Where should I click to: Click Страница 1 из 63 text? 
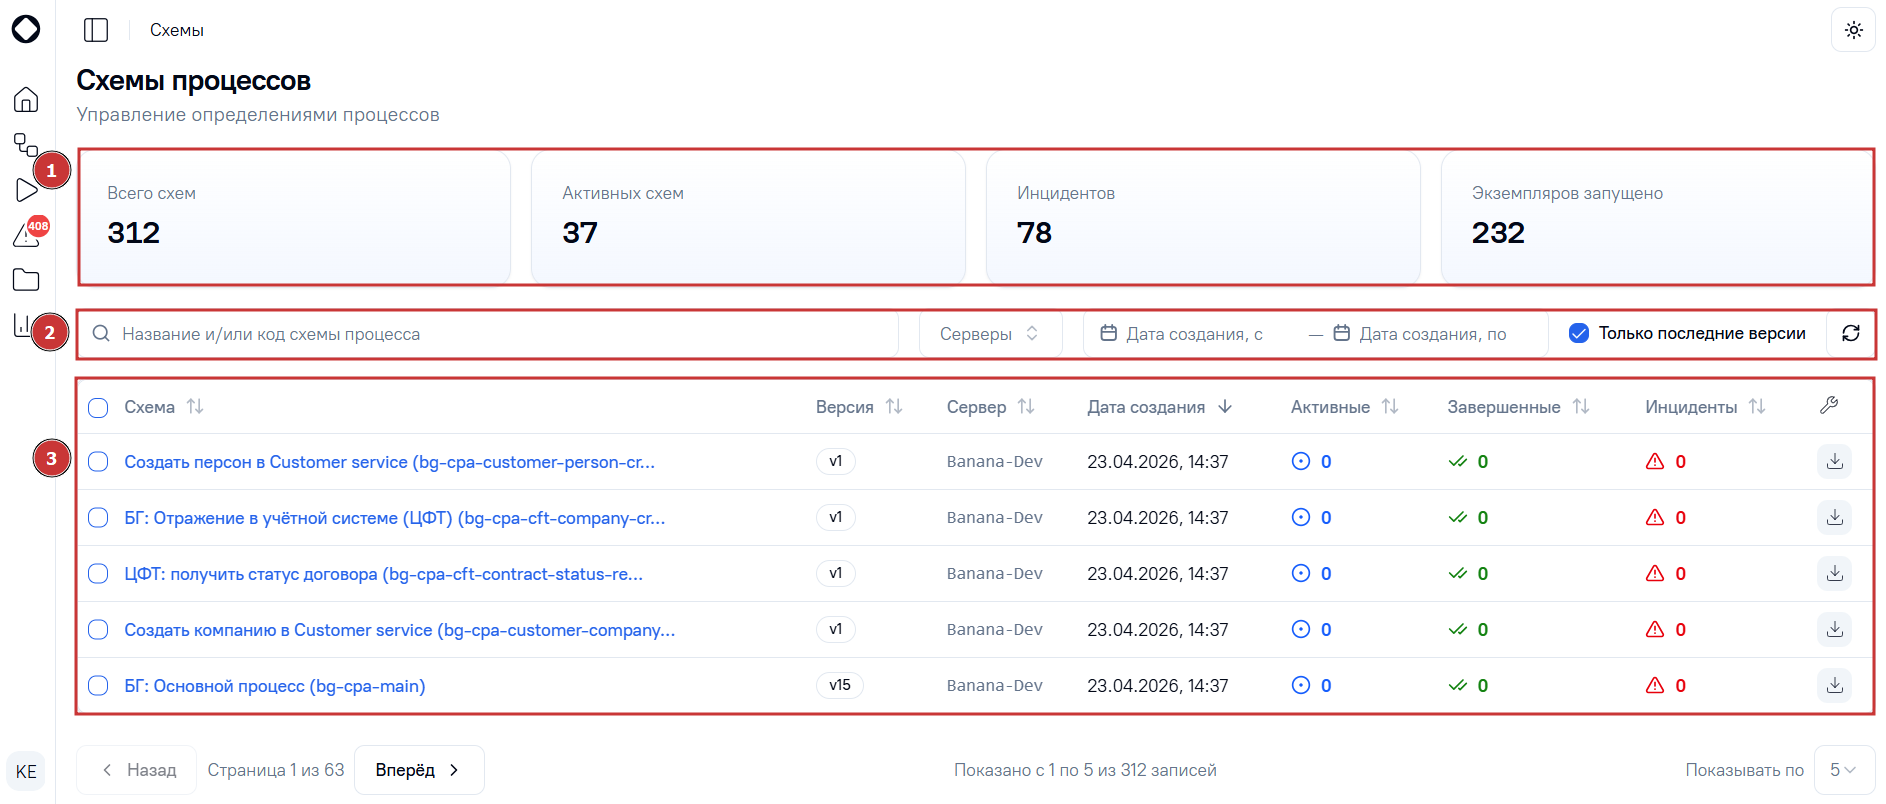coord(276,770)
